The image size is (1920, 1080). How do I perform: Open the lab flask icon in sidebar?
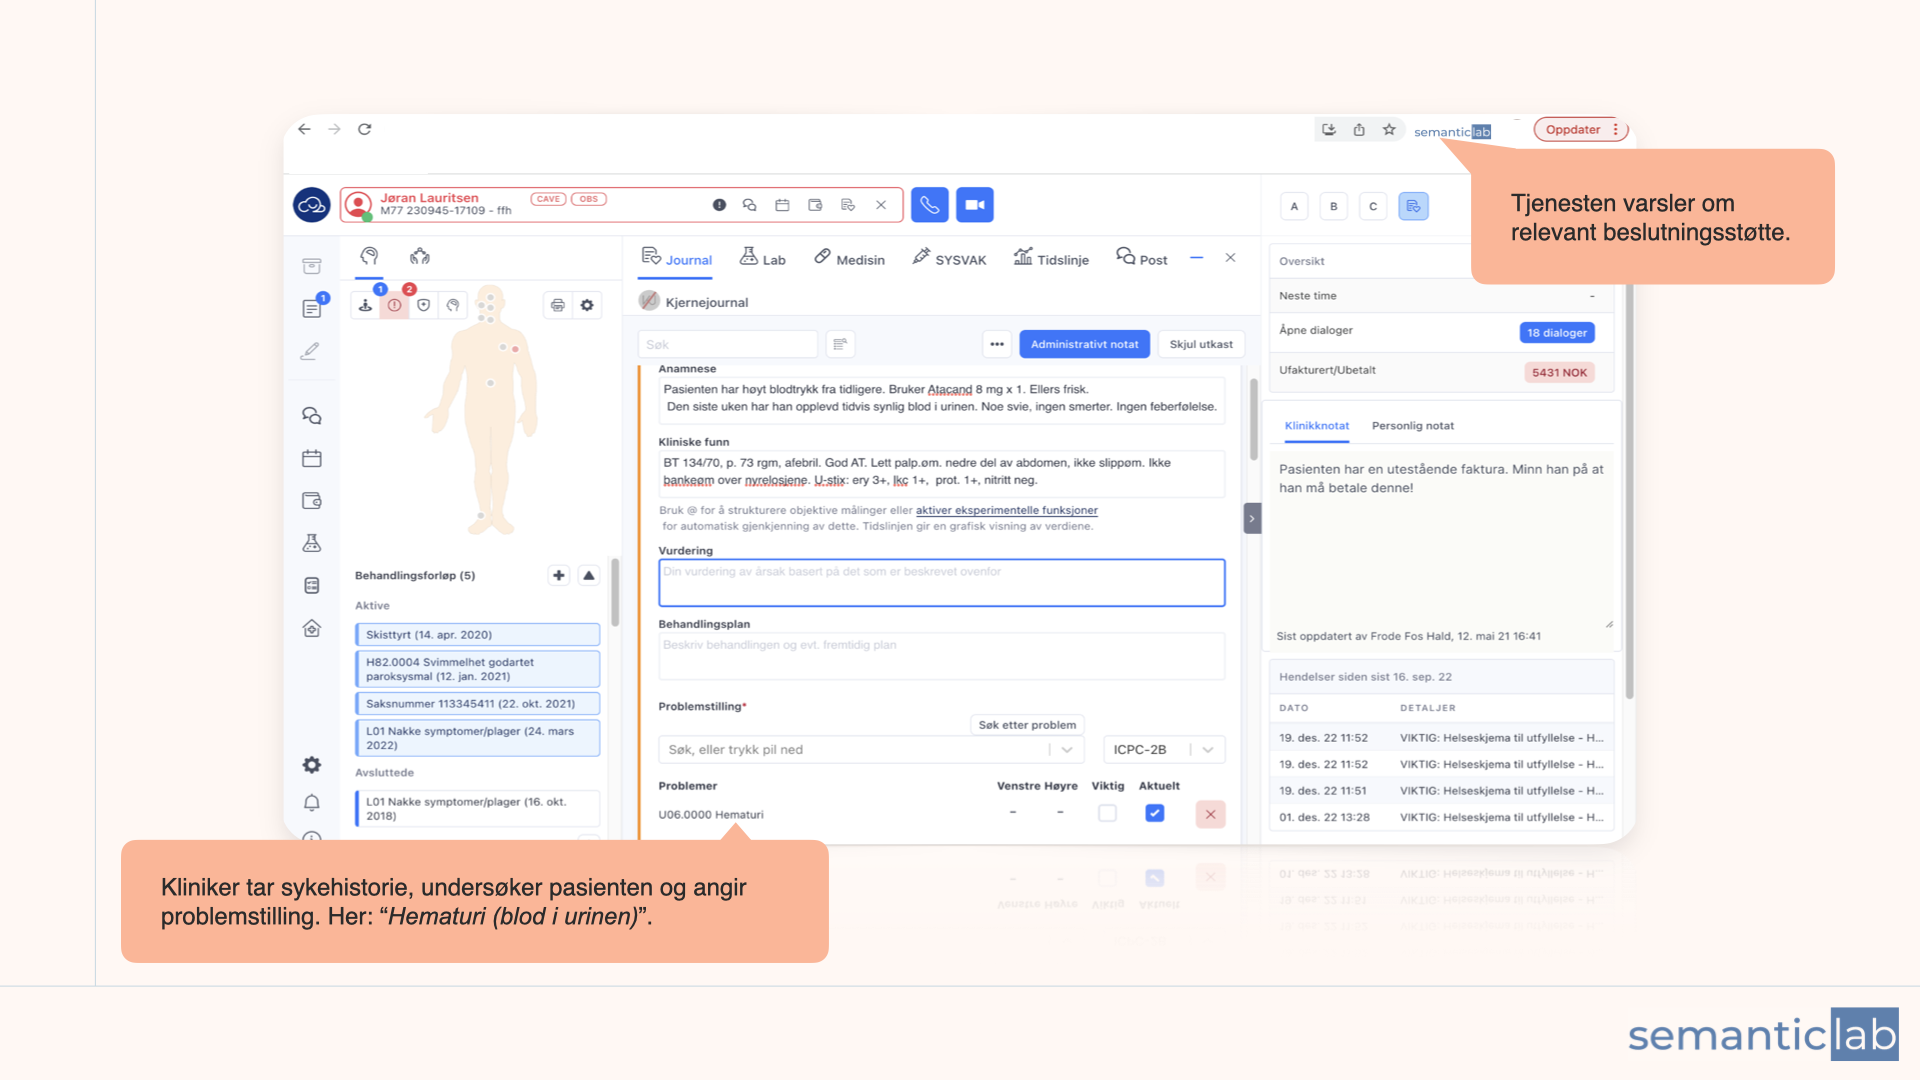pyautogui.click(x=312, y=543)
